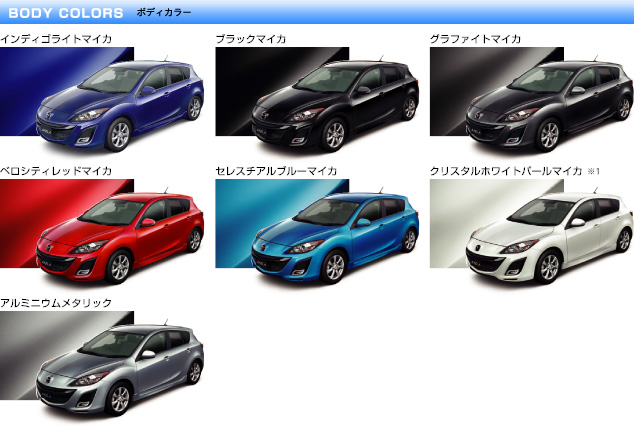634x426 pixels.
Task: Click the アルミニウムメタリック label text
Action: (56, 302)
